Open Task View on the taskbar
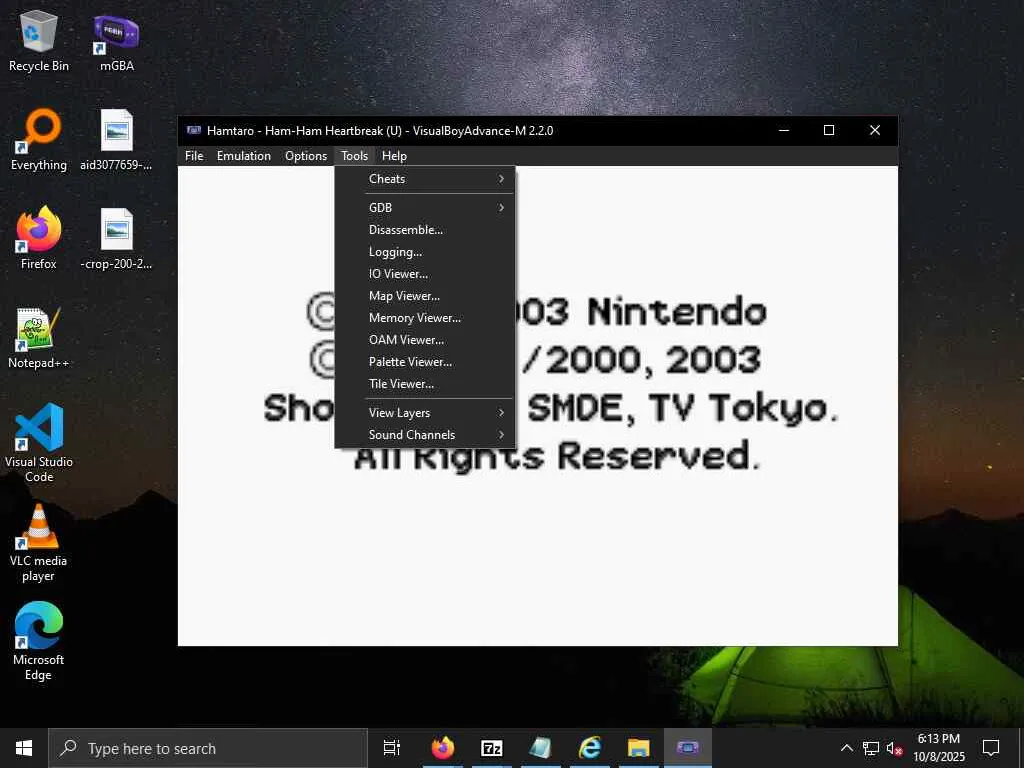 (392, 748)
